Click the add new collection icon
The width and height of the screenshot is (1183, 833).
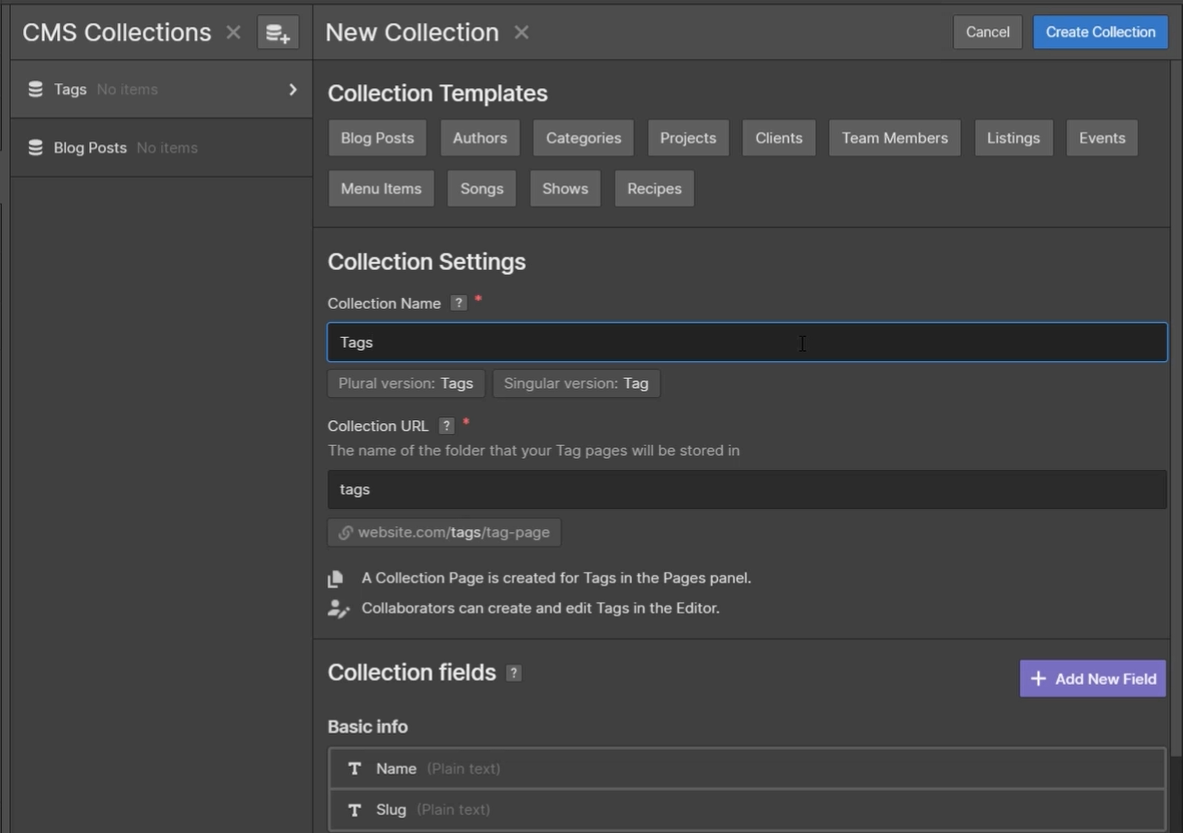pos(278,32)
